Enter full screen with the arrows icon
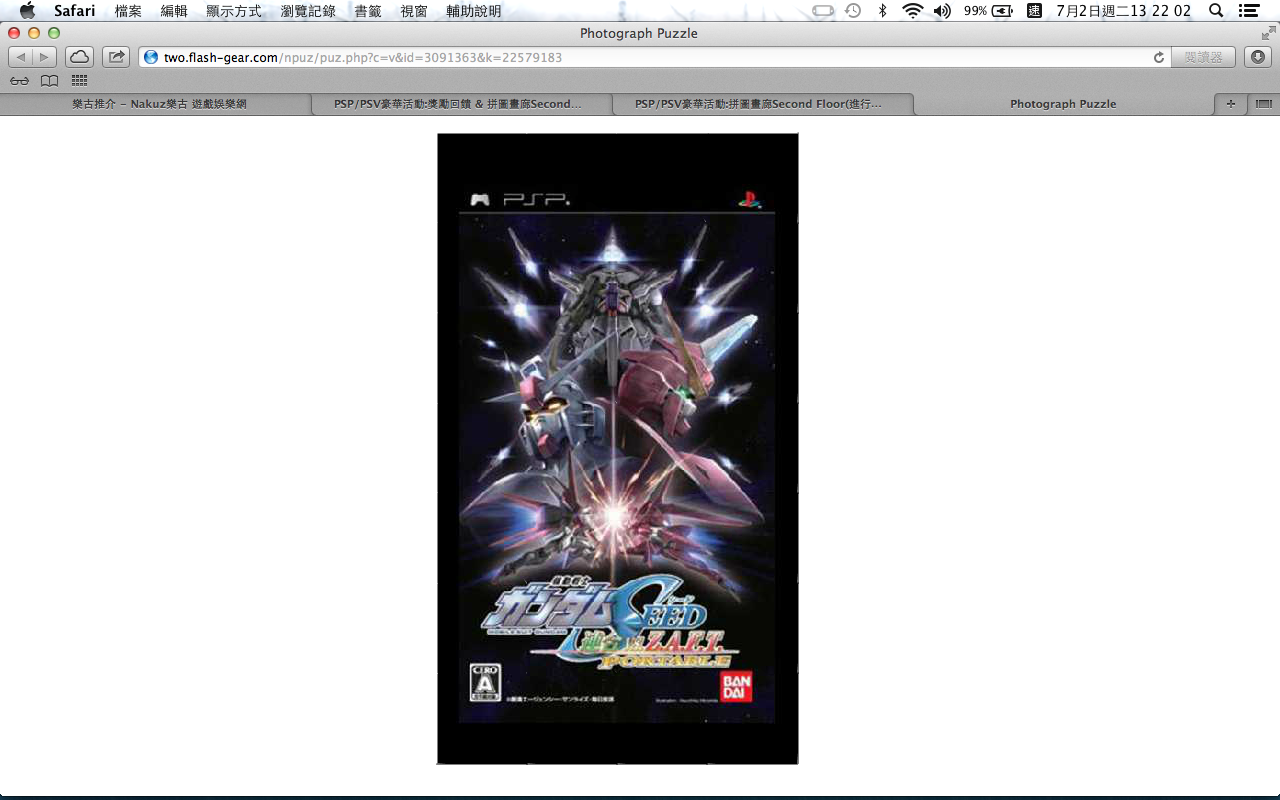 [x=1268, y=33]
